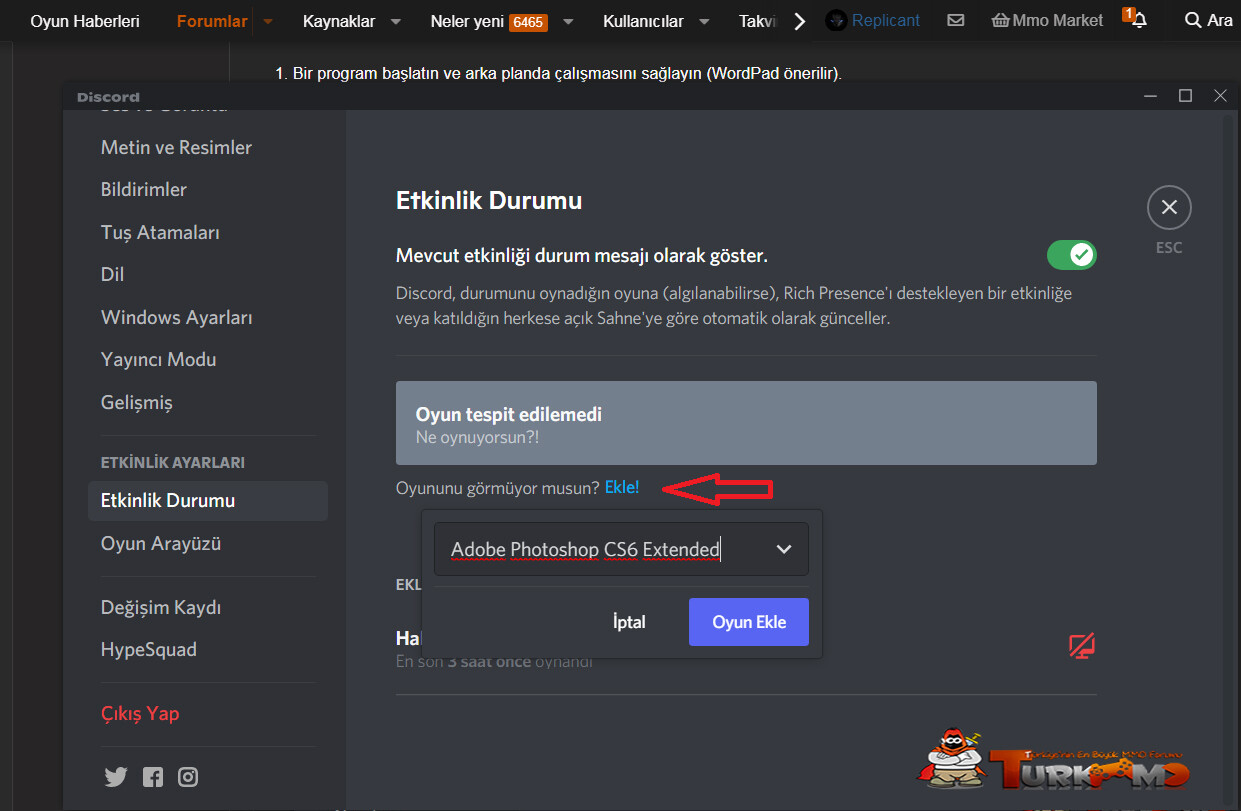Click the 'Oyun tespit edilemedi' text
The image size is (1241, 811).
click(x=509, y=414)
